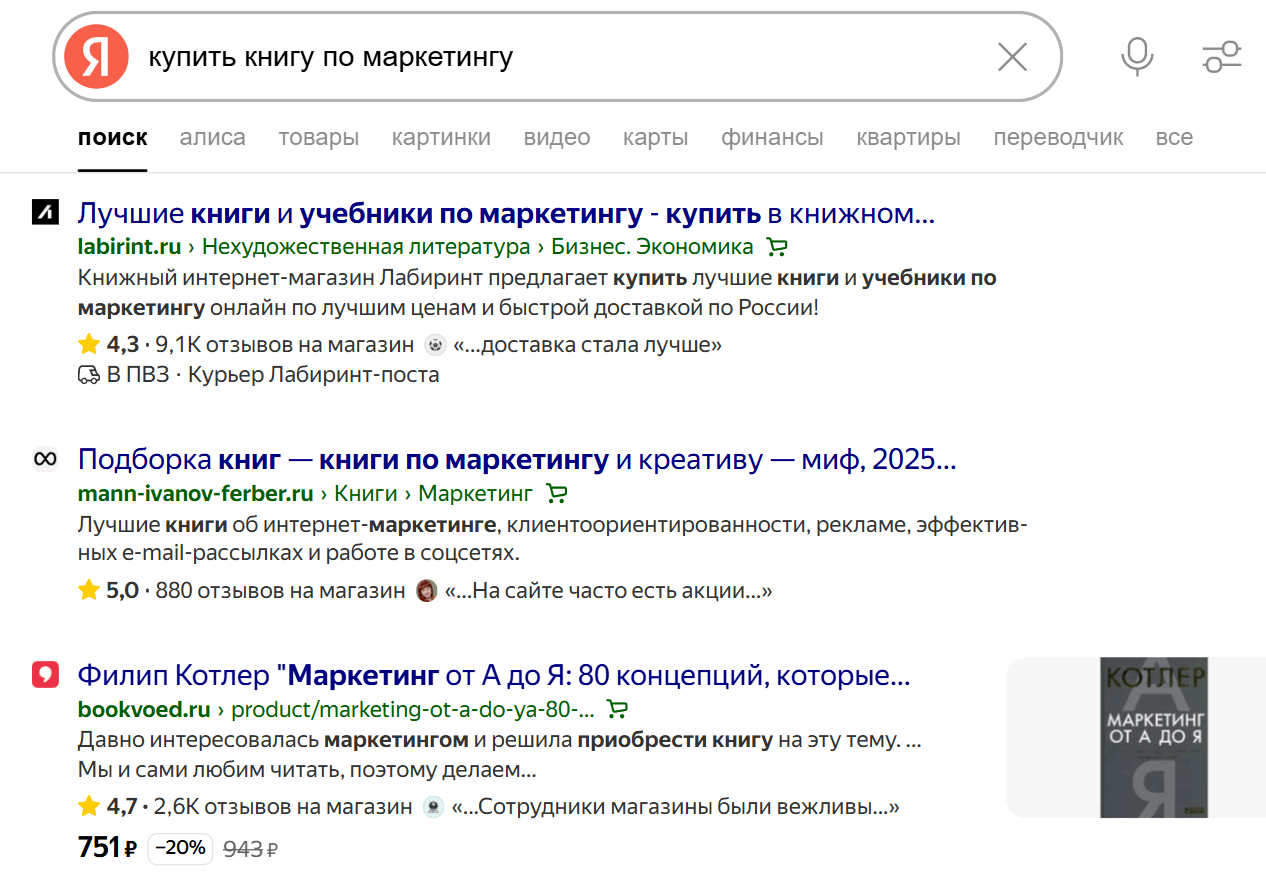Switch to the видео tab
The width and height of the screenshot is (1266, 875).
[557, 137]
